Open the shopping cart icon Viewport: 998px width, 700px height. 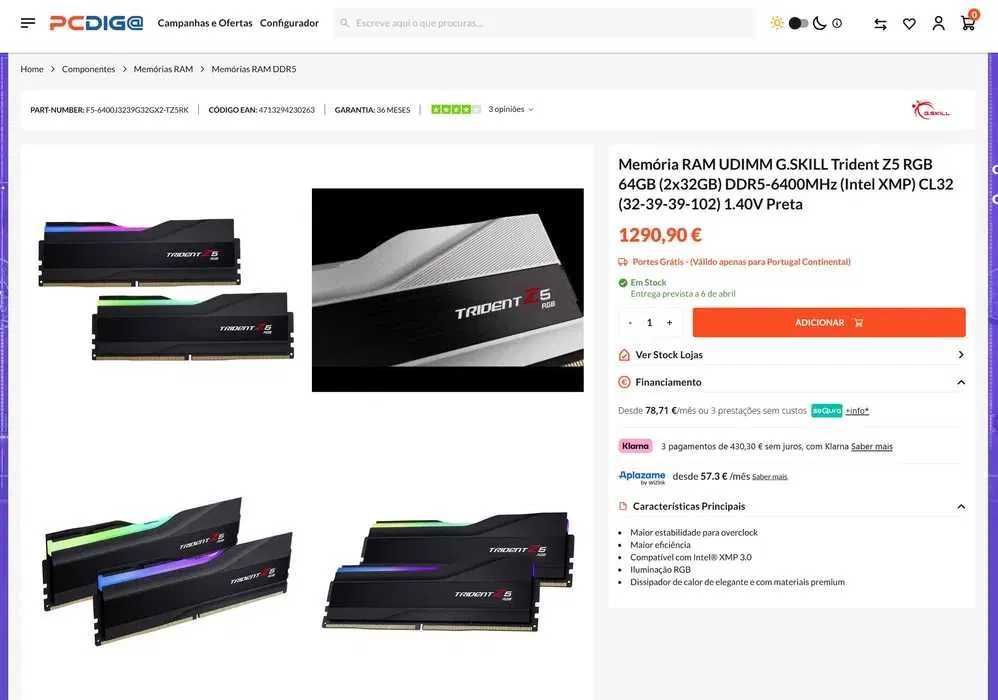click(x=968, y=24)
